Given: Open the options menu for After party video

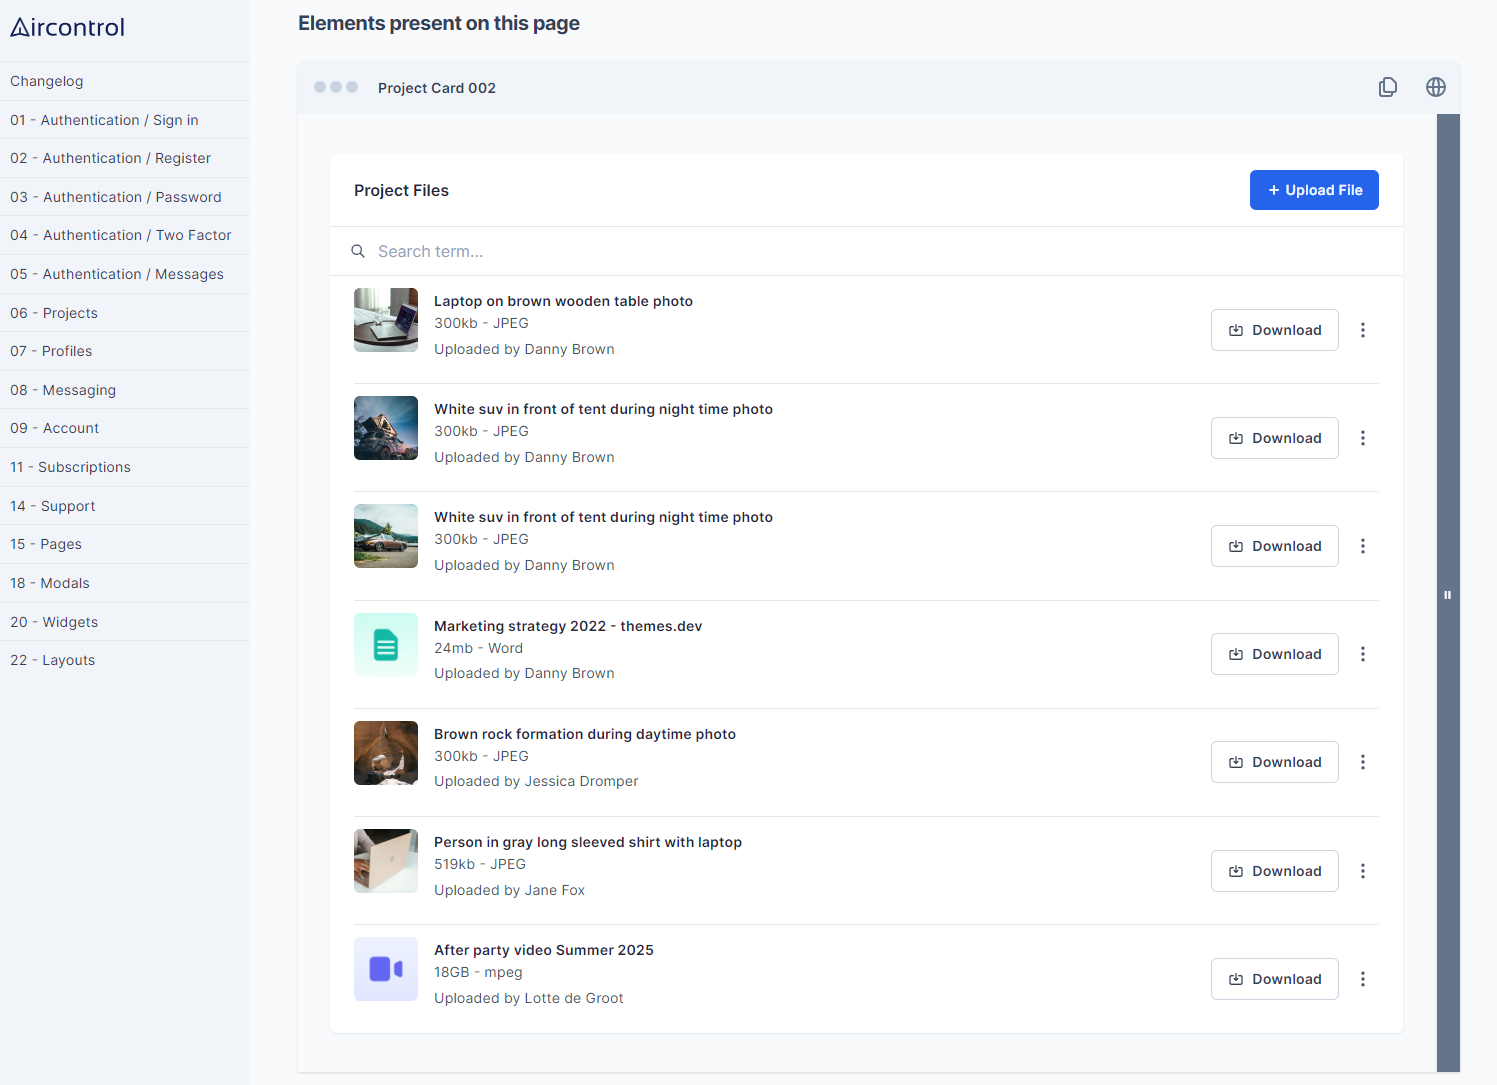Looking at the screenshot, I should (x=1363, y=979).
